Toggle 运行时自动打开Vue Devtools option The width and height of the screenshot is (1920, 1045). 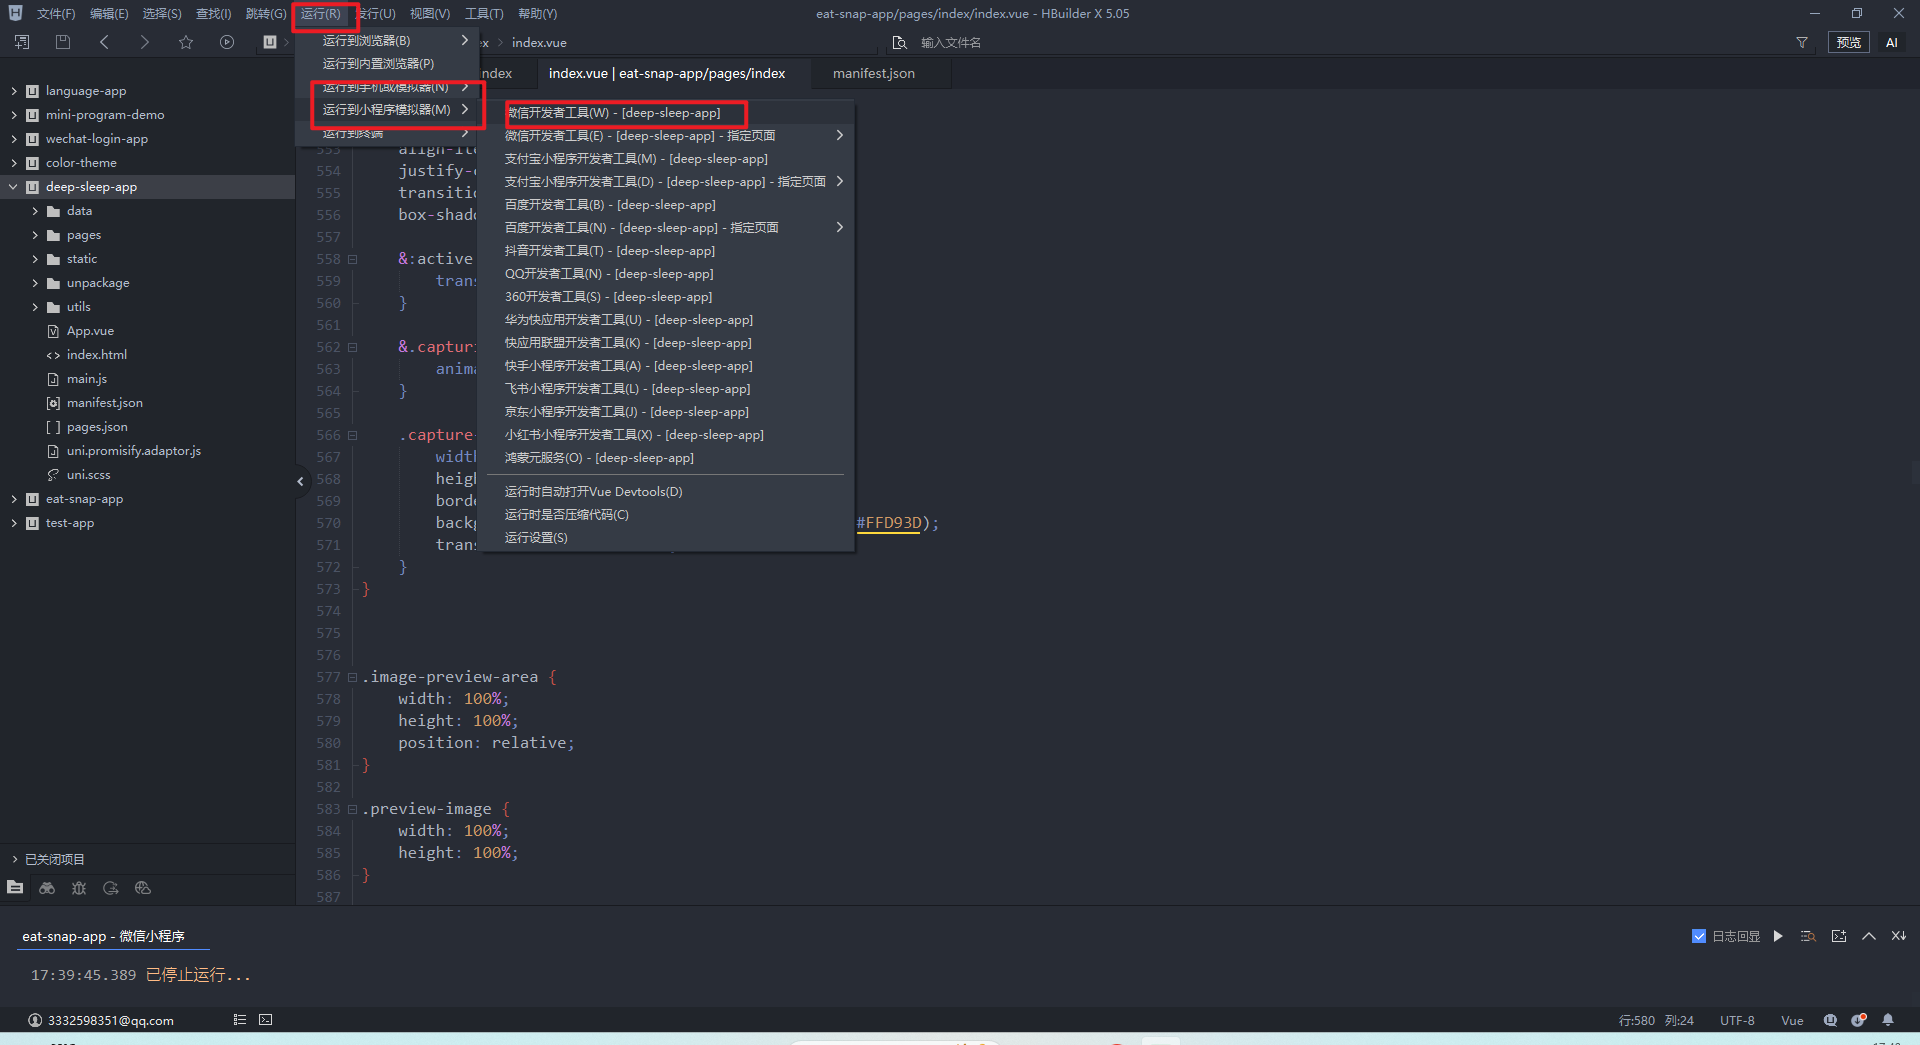(593, 492)
